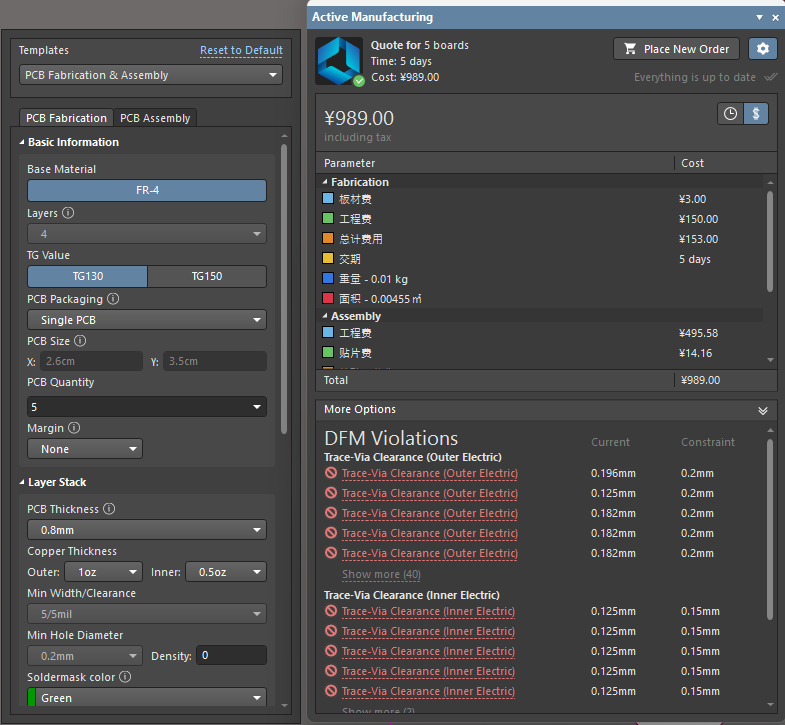Screen dimensions: 785x725
Task: Open the Templates dropdown PCB Fabrication & Assembly
Action: (151, 75)
